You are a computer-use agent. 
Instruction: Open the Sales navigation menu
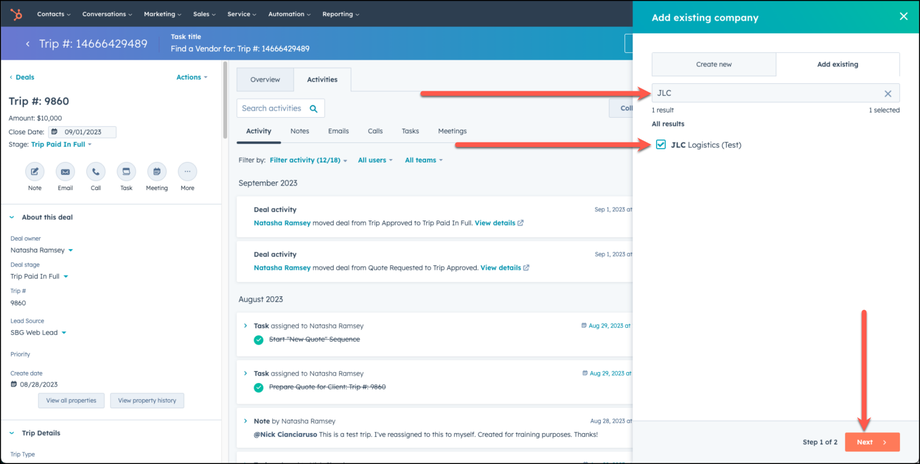(x=205, y=13)
